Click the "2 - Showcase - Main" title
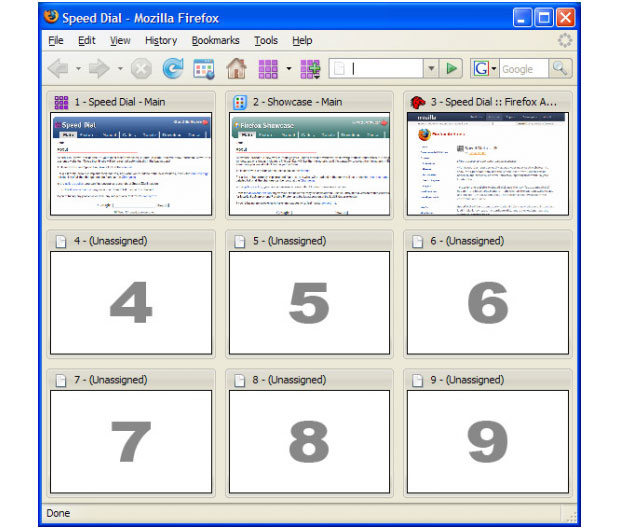Screen dimensions: 620x530 297,102
